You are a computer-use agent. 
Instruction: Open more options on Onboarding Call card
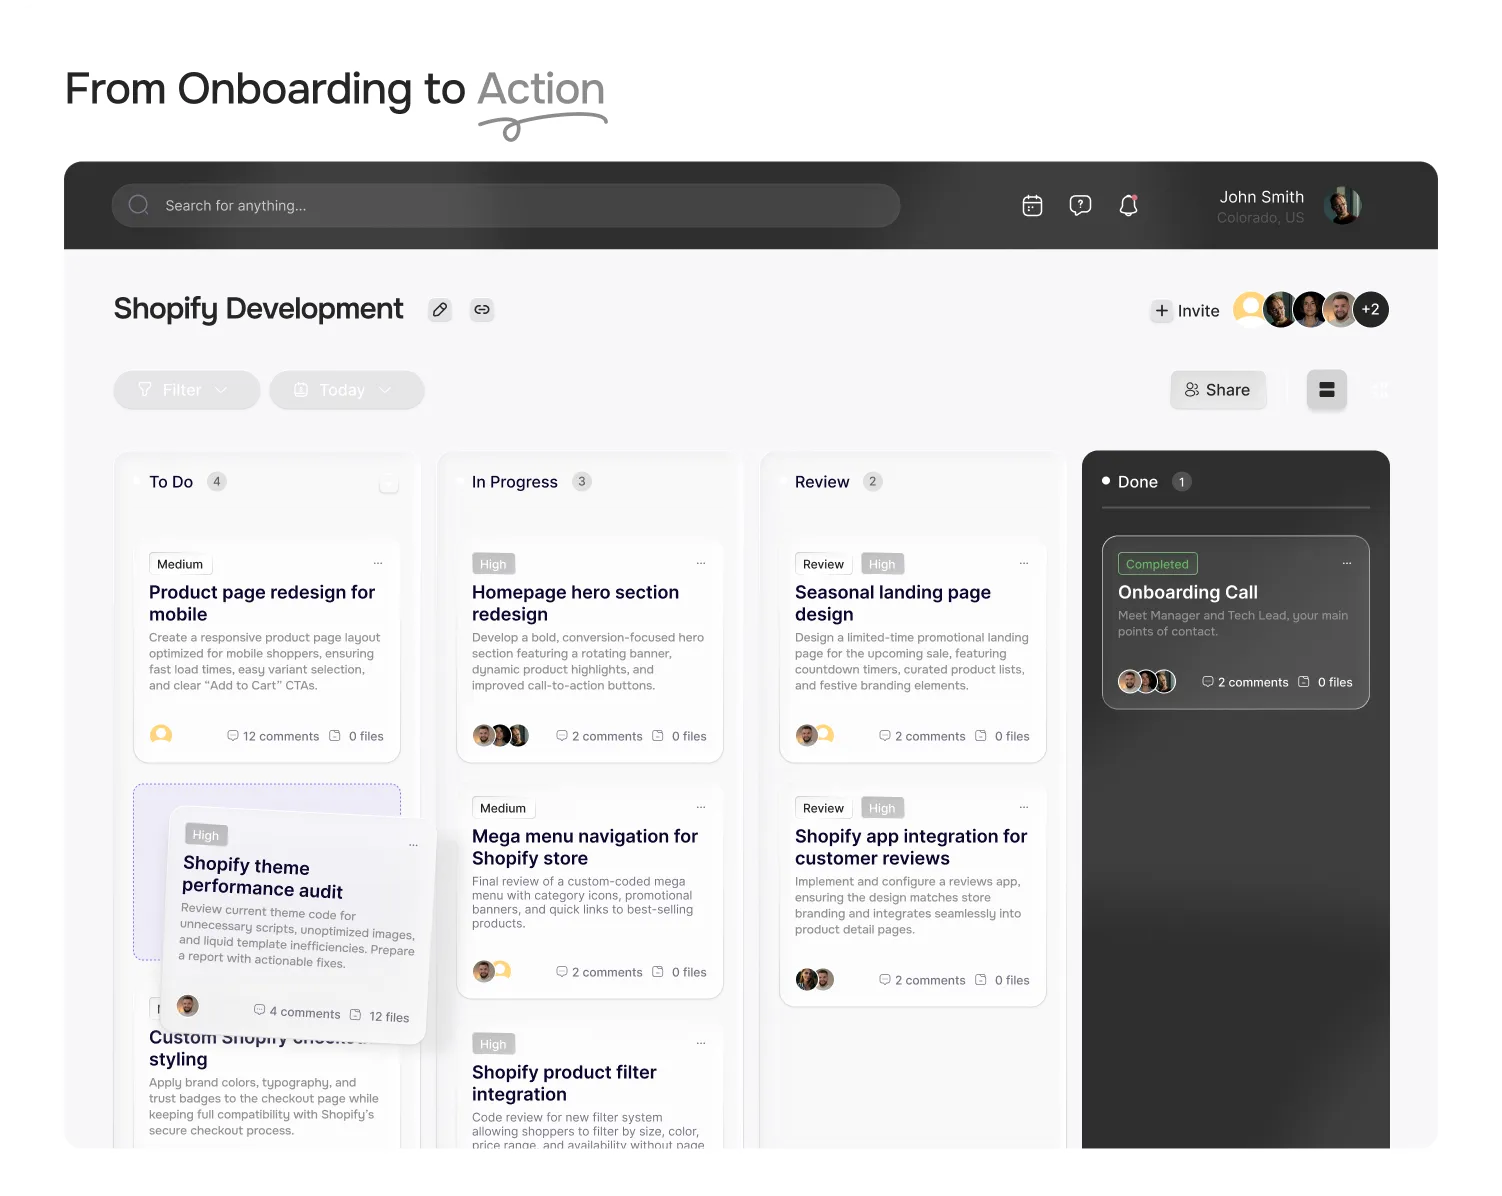[x=1347, y=564]
